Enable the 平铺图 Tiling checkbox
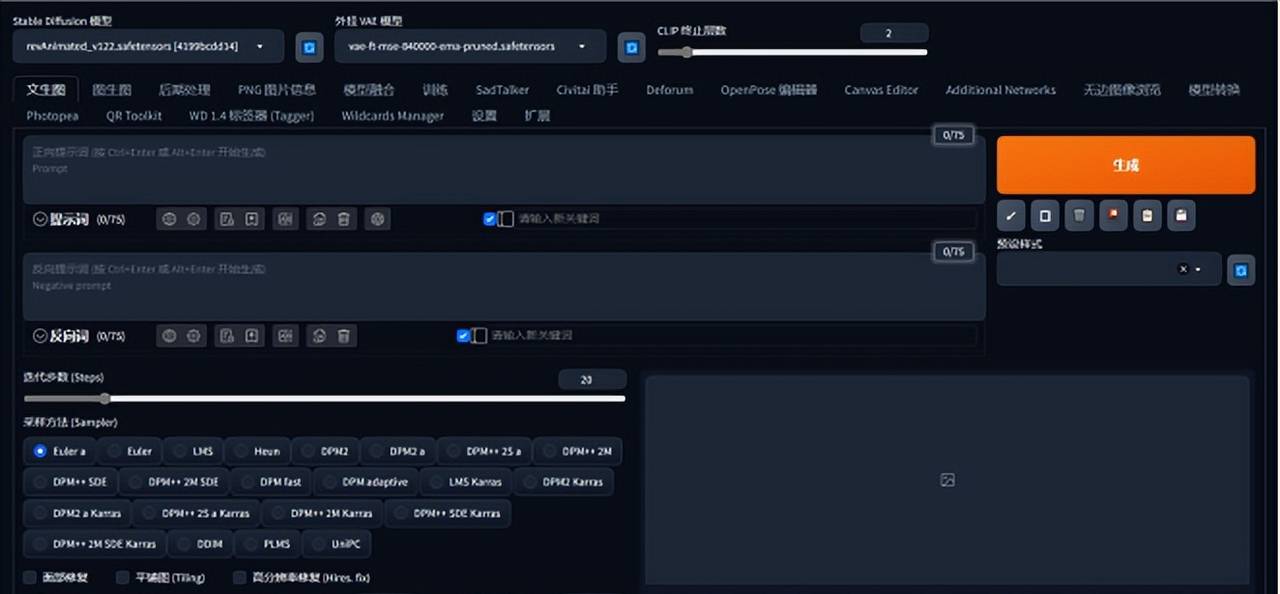Viewport: 1280px width, 594px height. click(x=121, y=577)
